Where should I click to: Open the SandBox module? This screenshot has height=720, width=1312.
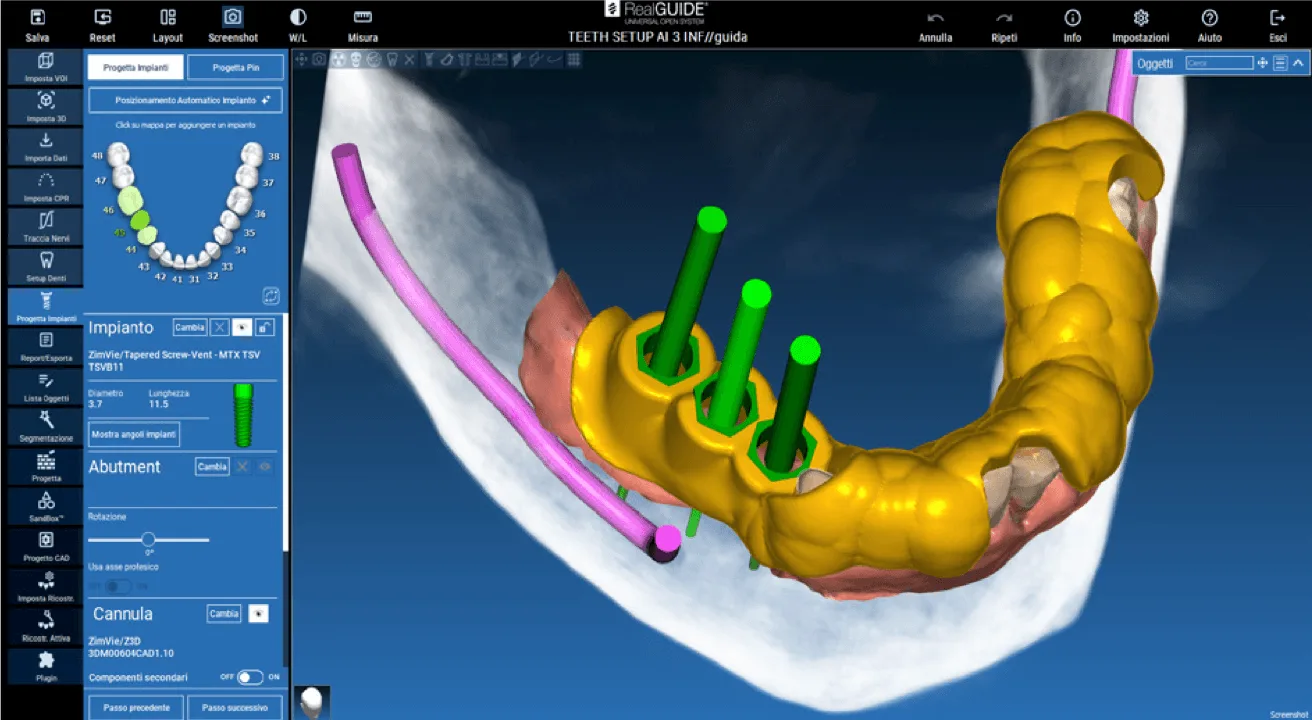(46, 506)
